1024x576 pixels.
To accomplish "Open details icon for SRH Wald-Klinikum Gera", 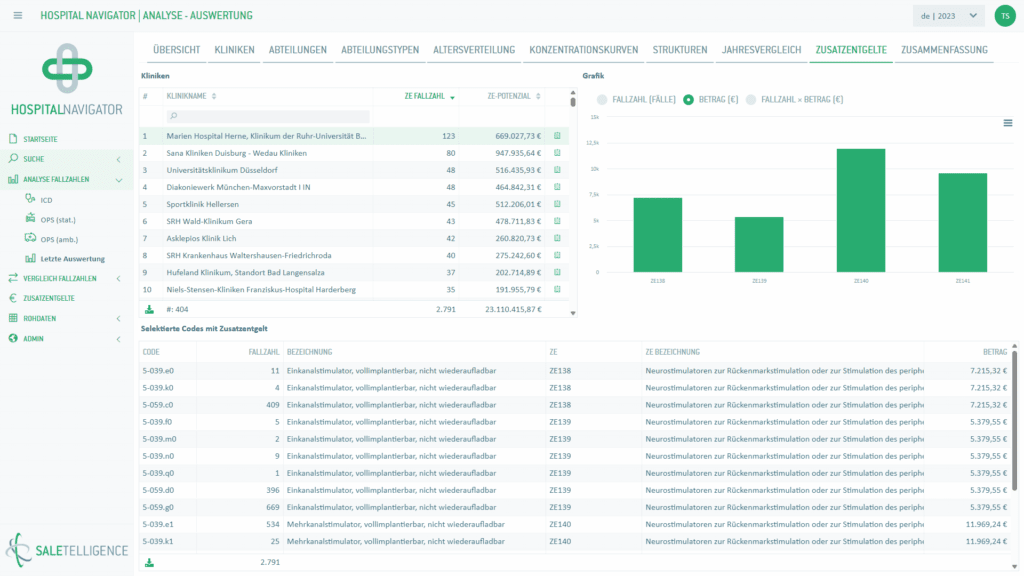I will tap(557, 221).
